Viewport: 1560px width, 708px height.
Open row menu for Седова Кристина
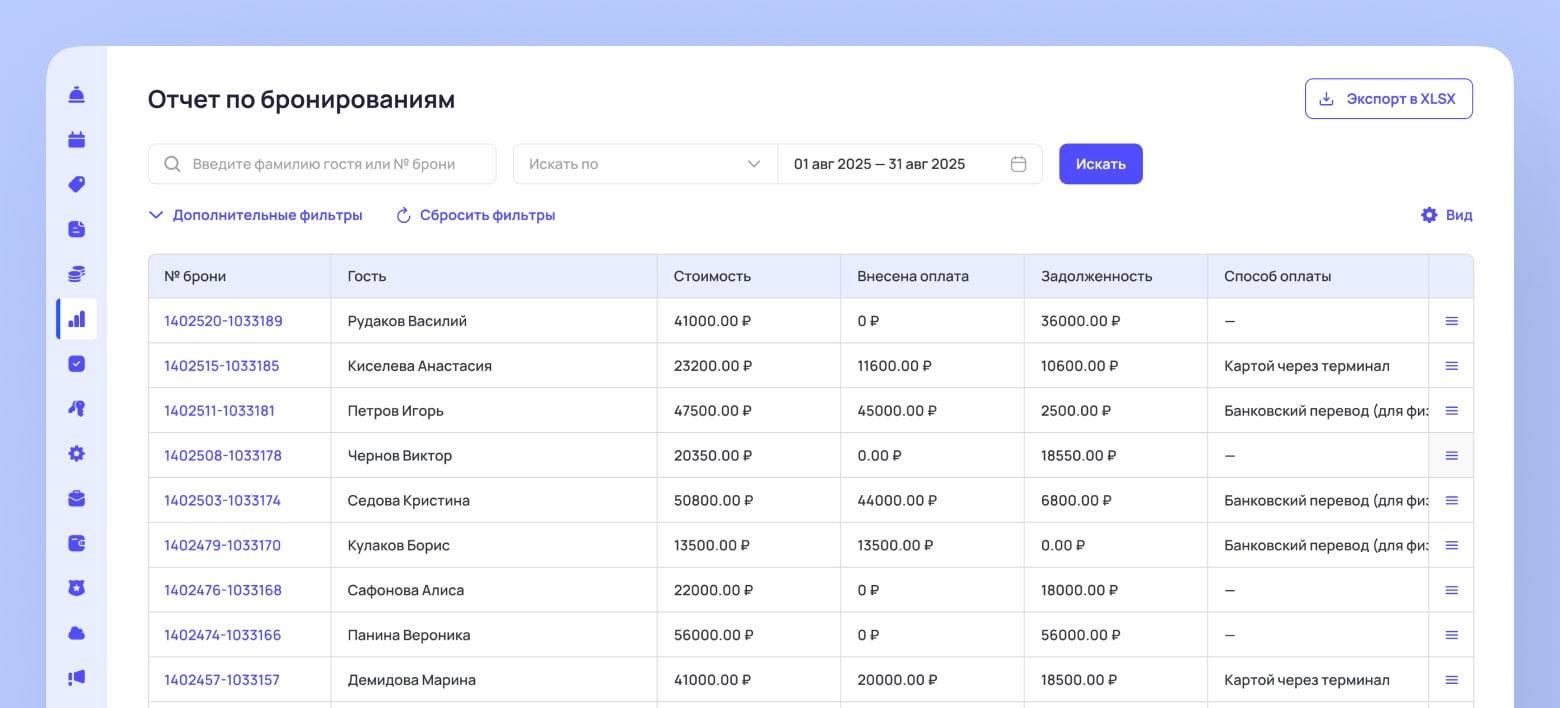click(x=1451, y=500)
